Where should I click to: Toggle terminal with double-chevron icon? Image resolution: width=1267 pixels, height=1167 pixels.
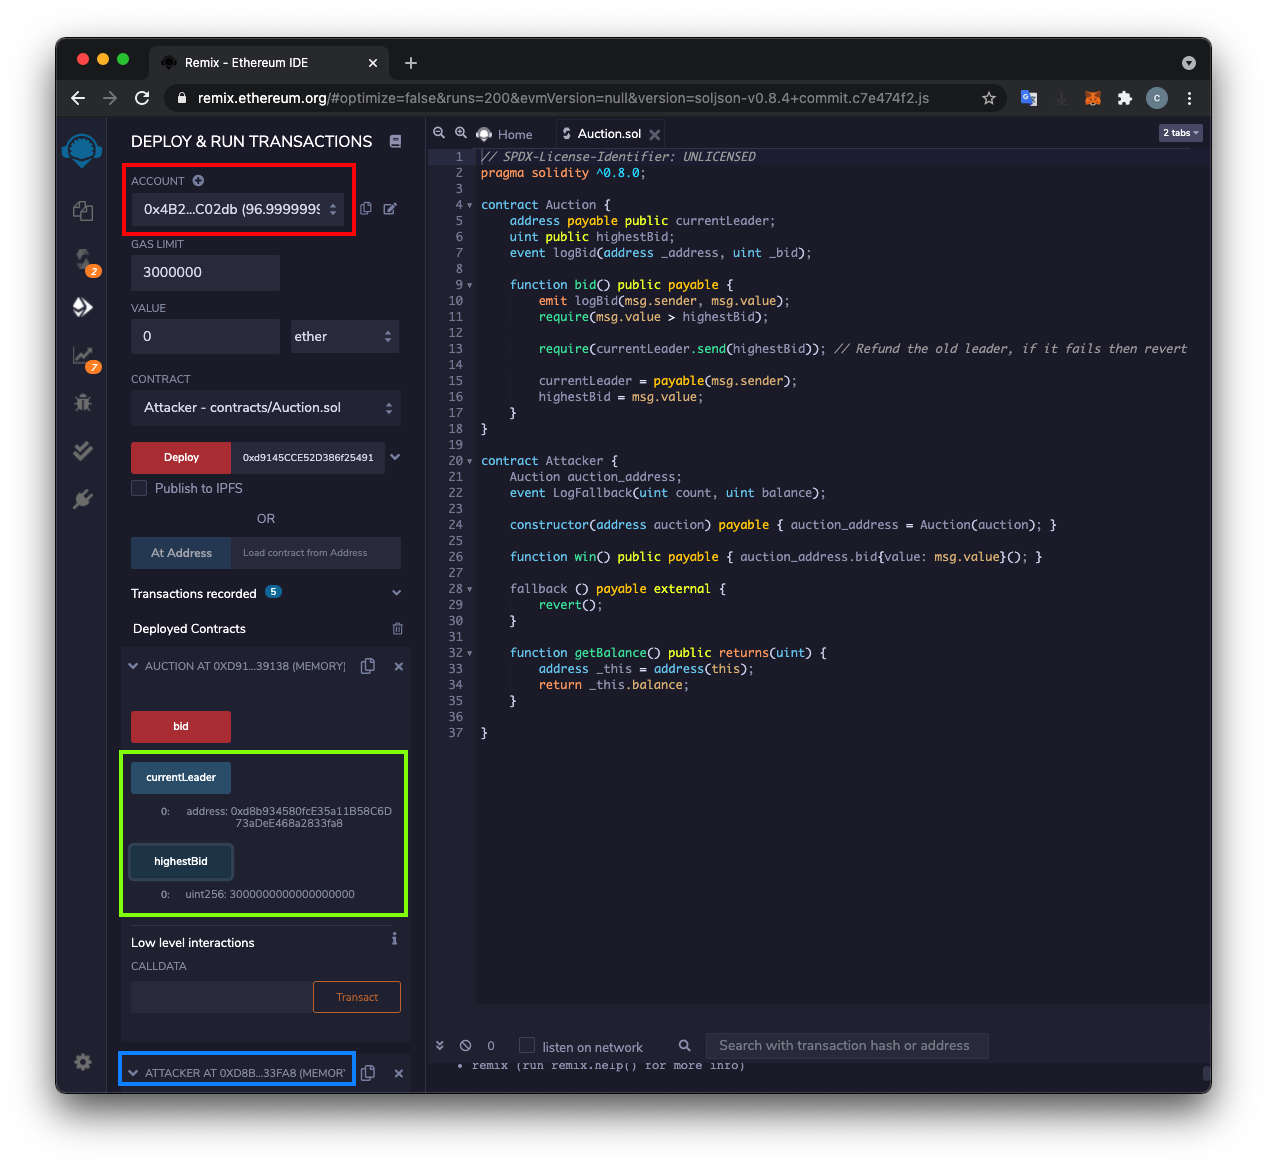pyautogui.click(x=440, y=1045)
